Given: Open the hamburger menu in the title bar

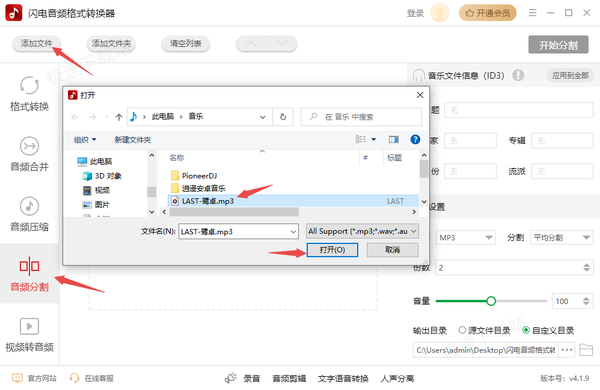Looking at the screenshot, I should [532, 13].
